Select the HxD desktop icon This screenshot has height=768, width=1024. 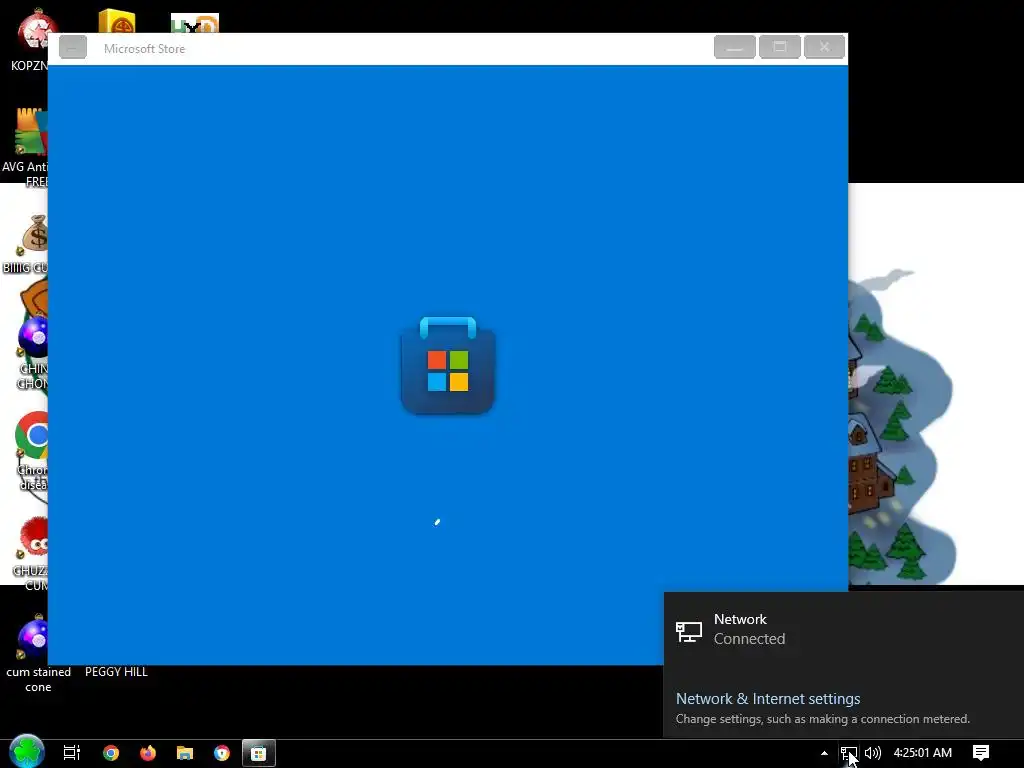click(195, 24)
